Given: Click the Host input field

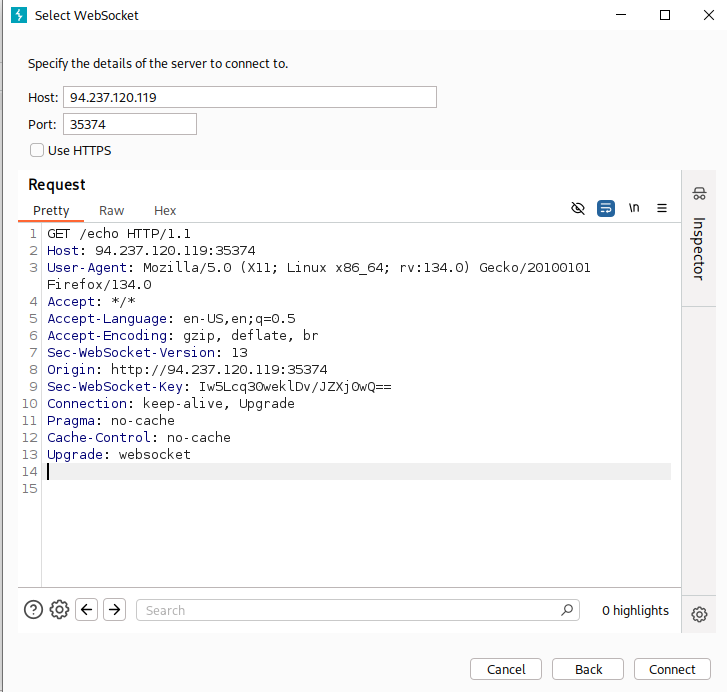Looking at the screenshot, I should tap(250, 97).
